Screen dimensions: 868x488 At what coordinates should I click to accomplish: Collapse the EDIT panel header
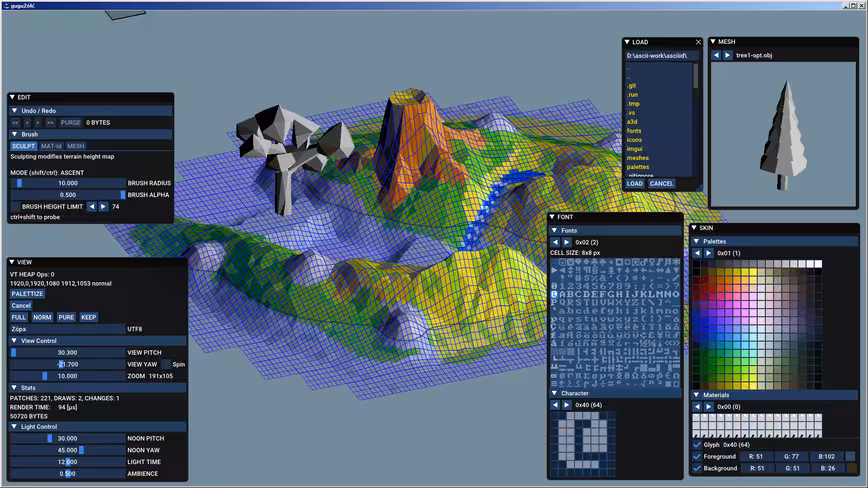pyautogui.click(x=12, y=97)
